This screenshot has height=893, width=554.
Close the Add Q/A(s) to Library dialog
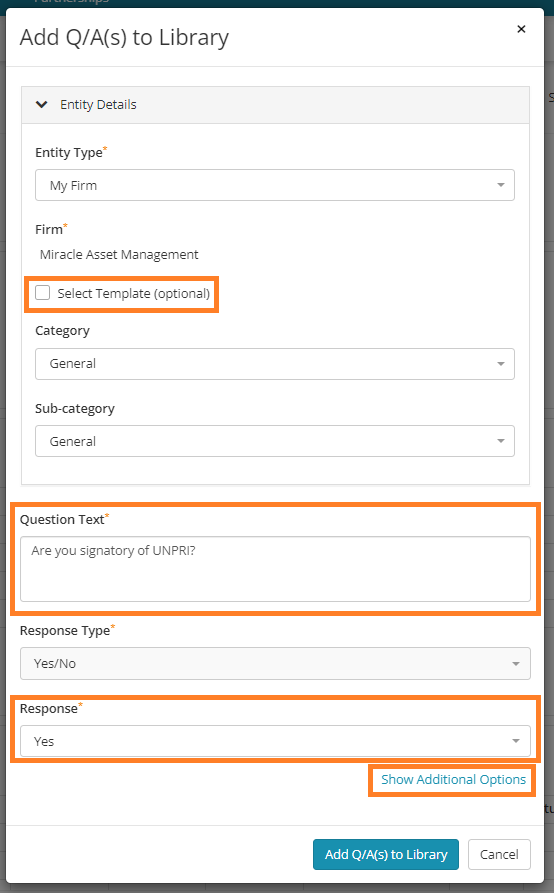[521, 29]
